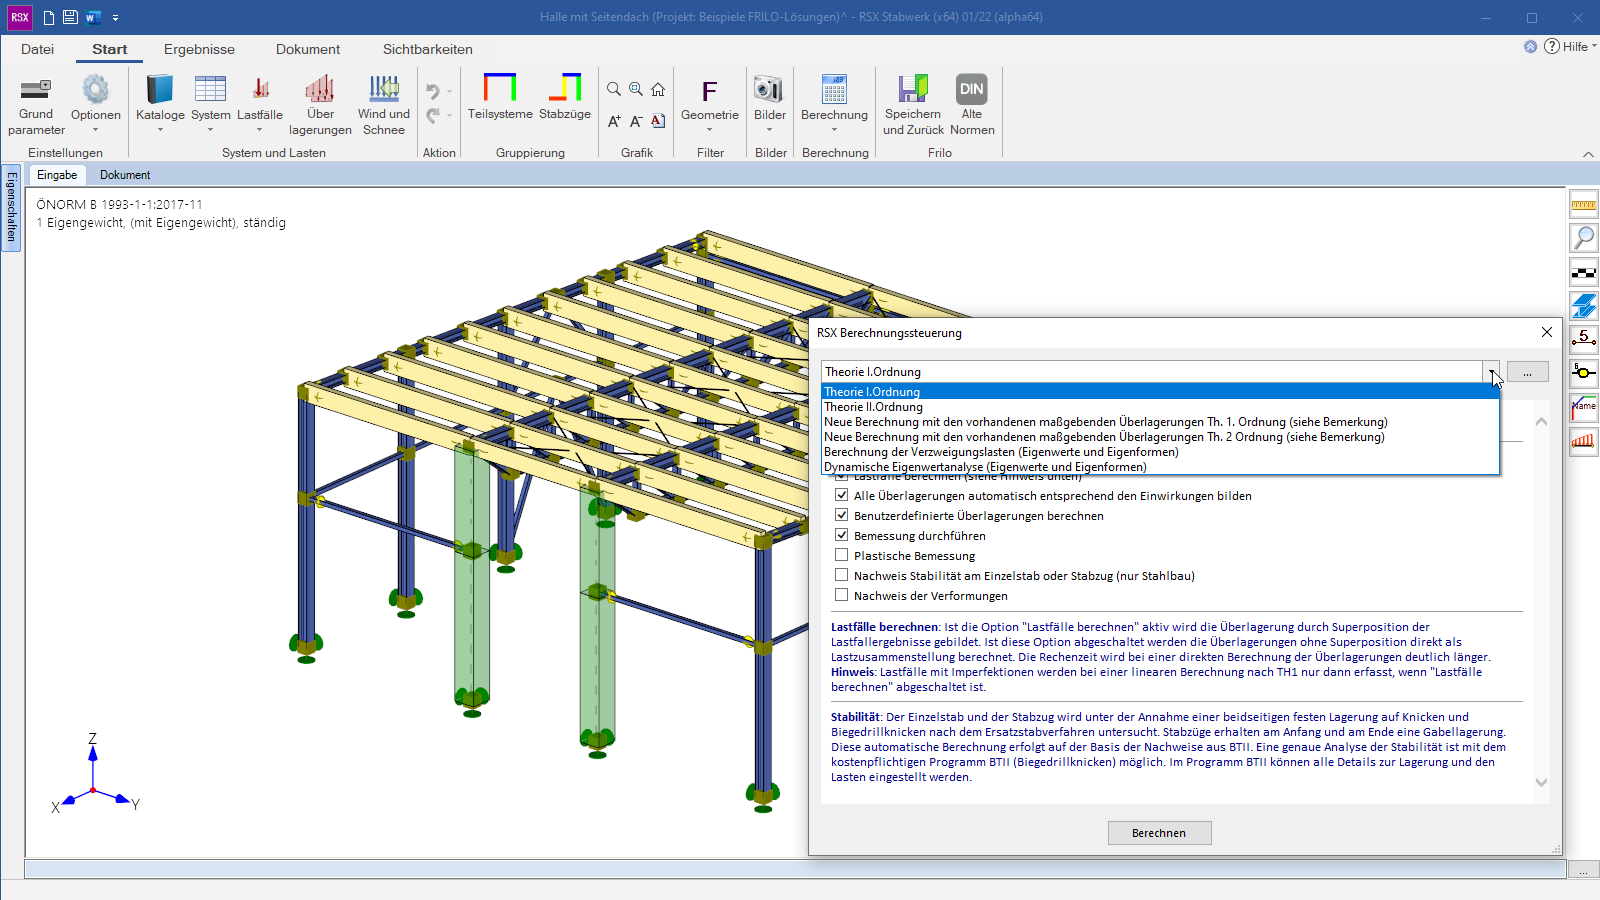
Task: Enable Nachweis Stabilität am Einzelstab checkbox
Action: 842,575
